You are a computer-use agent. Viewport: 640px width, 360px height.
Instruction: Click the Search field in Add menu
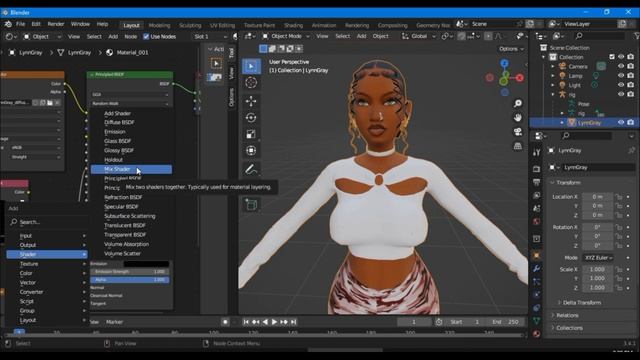[x=47, y=222]
